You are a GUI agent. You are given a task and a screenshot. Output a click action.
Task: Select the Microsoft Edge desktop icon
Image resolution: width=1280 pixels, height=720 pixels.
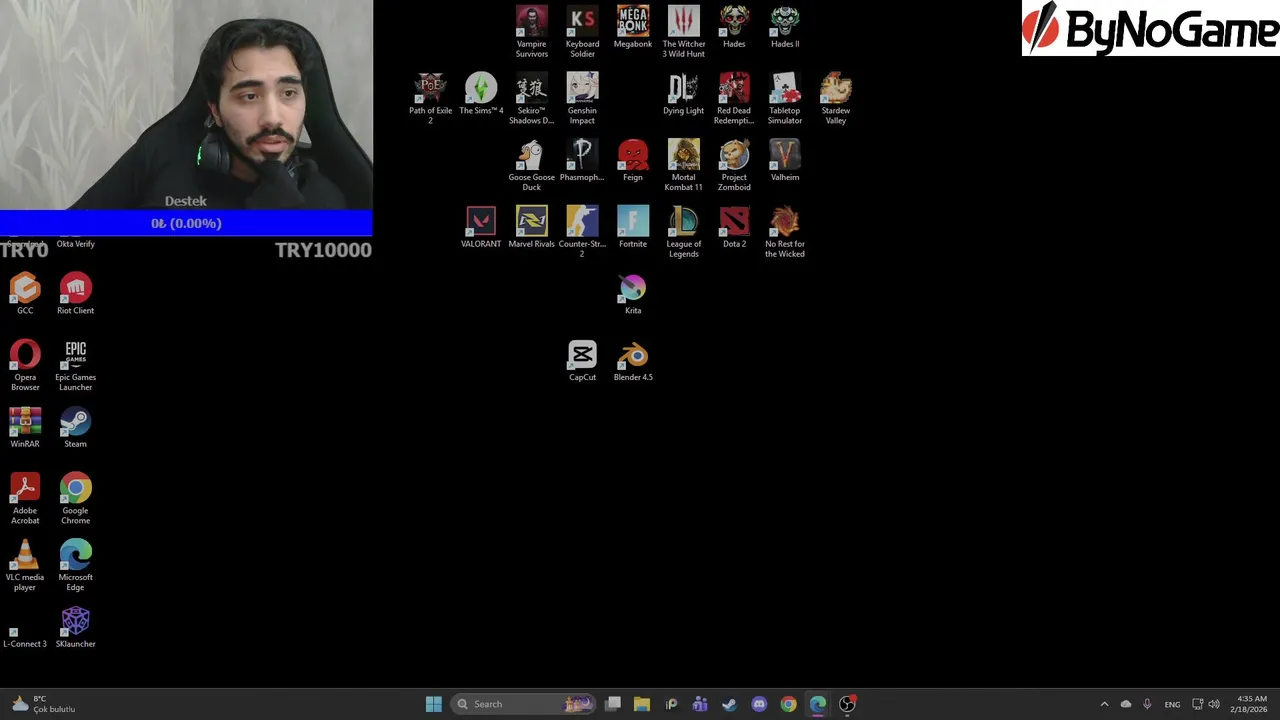75,565
